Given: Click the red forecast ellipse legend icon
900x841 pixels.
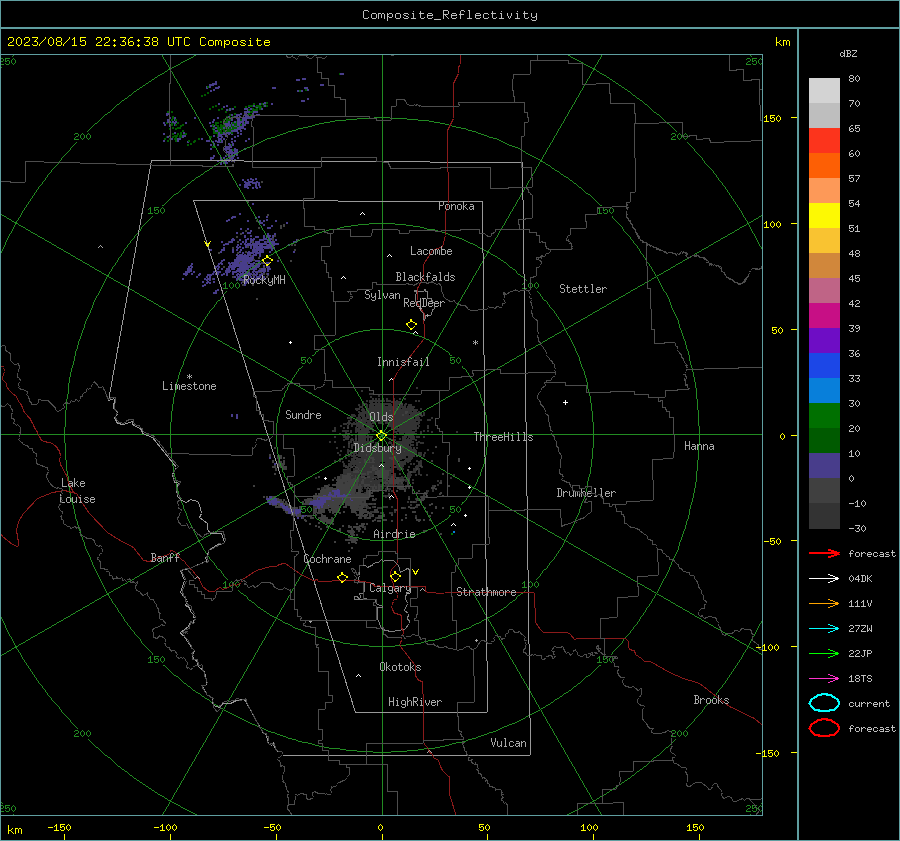Looking at the screenshot, I should pyautogui.click(x=824, y=728).
